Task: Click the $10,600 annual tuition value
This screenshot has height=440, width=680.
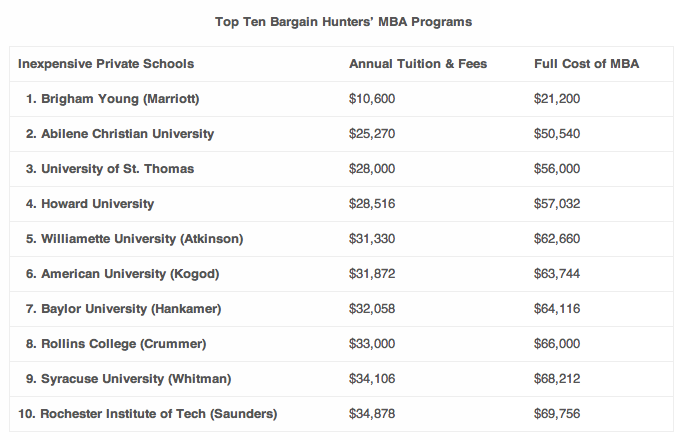Action: click(x=372, y=99)
